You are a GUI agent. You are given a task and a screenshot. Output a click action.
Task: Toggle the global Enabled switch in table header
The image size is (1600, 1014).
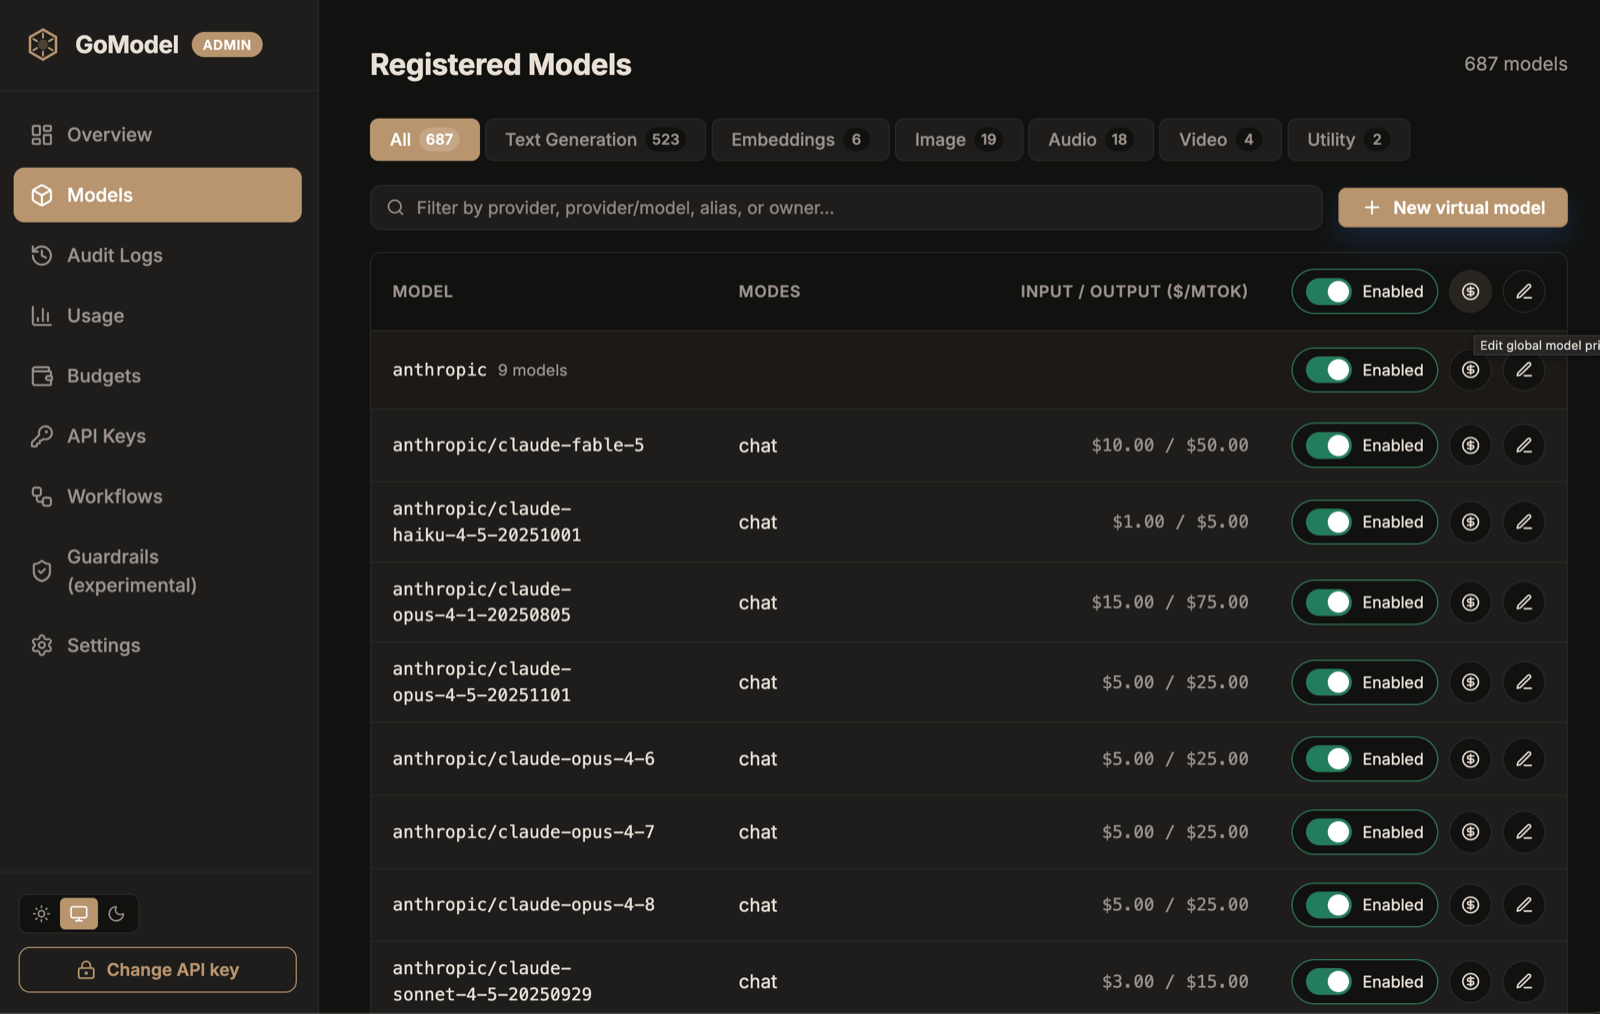1364,291
